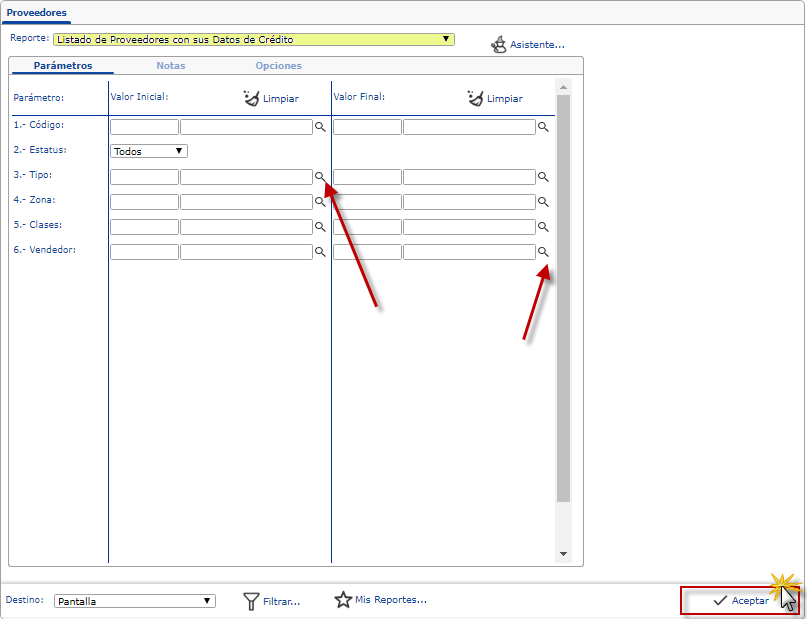The width and height of the screenshot is (807, 619).
Task: Clear the Valor Inicial column with Limpiar
Action: pyautogui.click(x=271, y=98)
